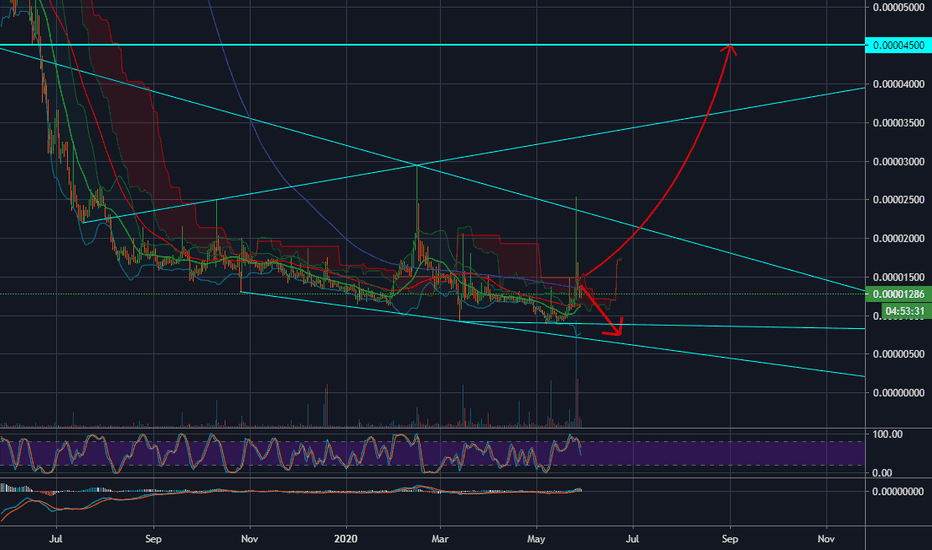This screenshot has width=932, height=550.
Task: Click the May label on time axis
Action: pyautogui.click(x=536, y=539)
